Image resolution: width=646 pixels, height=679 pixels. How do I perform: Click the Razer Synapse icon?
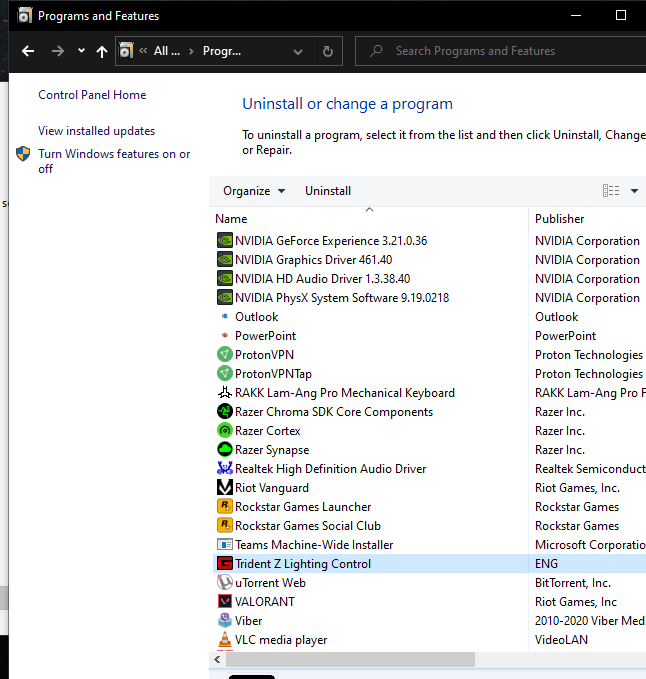click(x=225, y=449)
